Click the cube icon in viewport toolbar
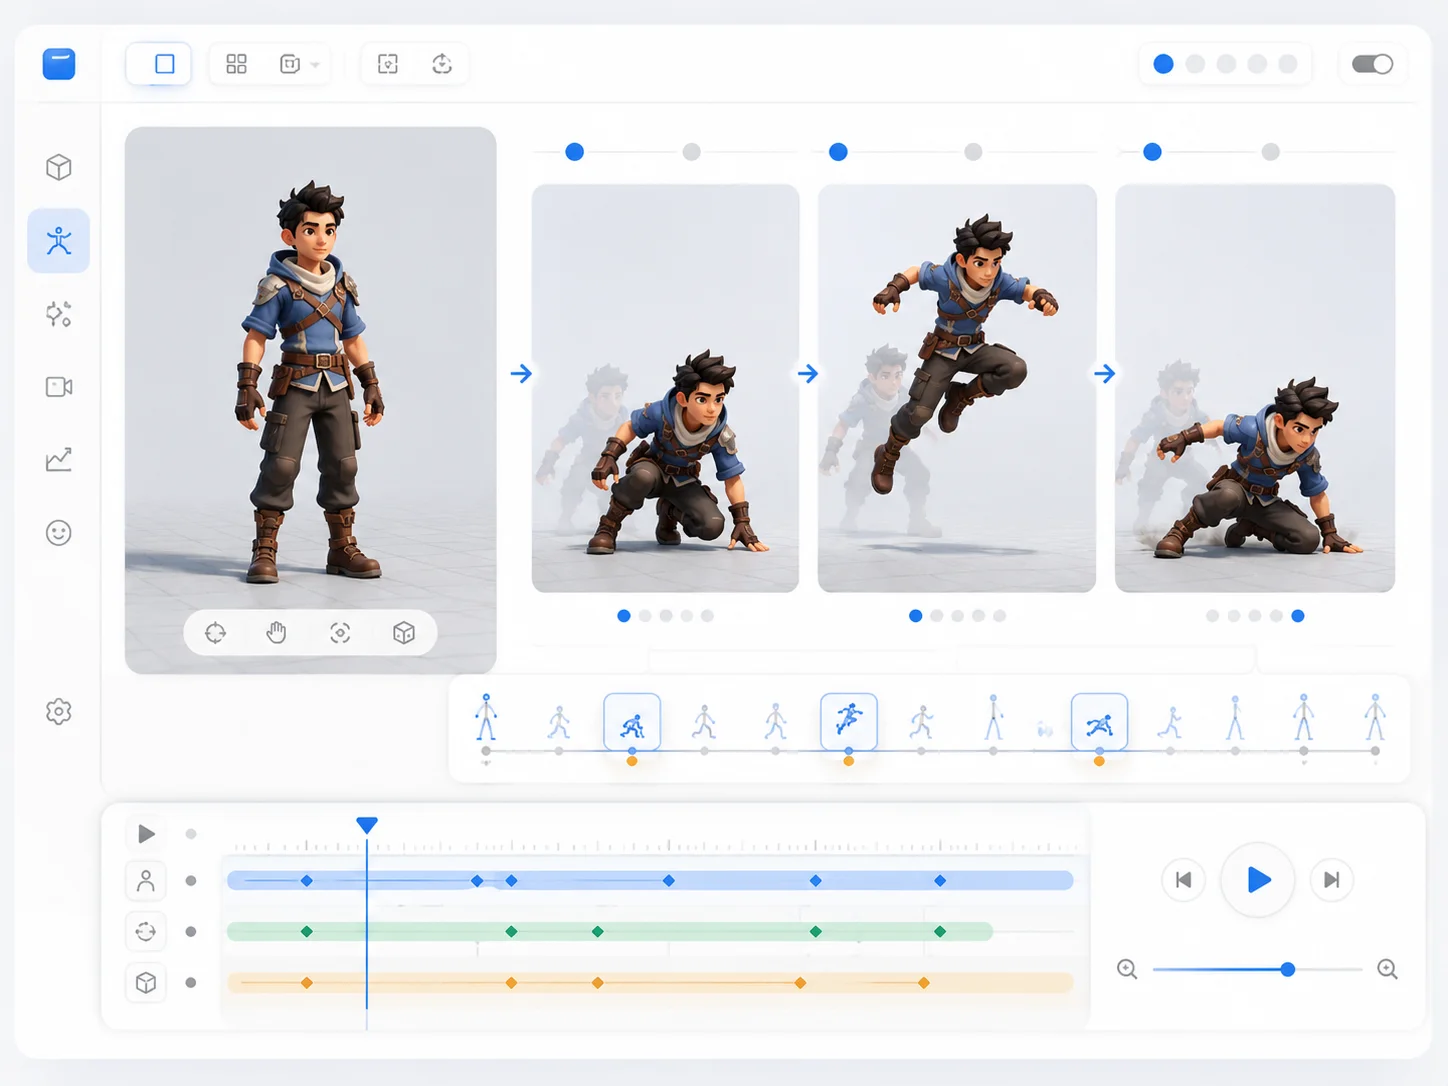Screen dimensions: 1448x1086 (x=404, y=633)
